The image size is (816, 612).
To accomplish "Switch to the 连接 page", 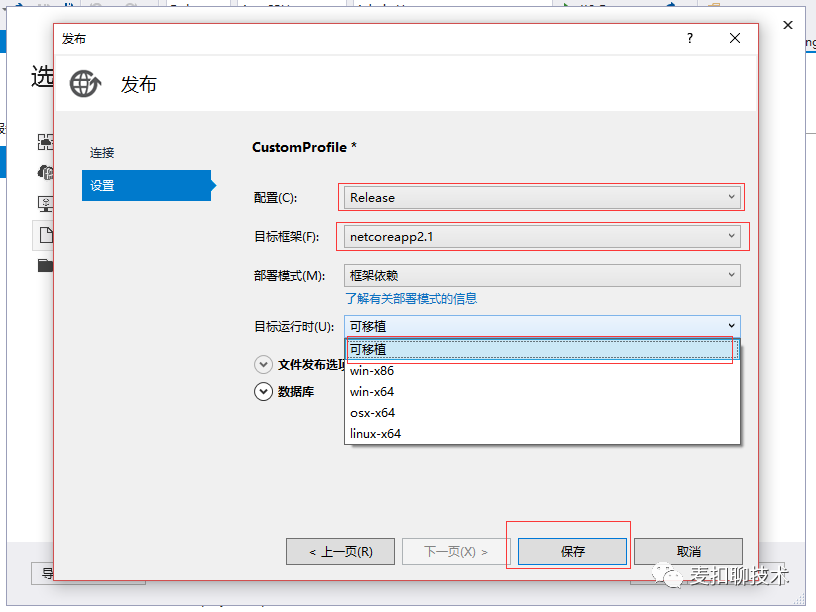I will pos(102,152).
